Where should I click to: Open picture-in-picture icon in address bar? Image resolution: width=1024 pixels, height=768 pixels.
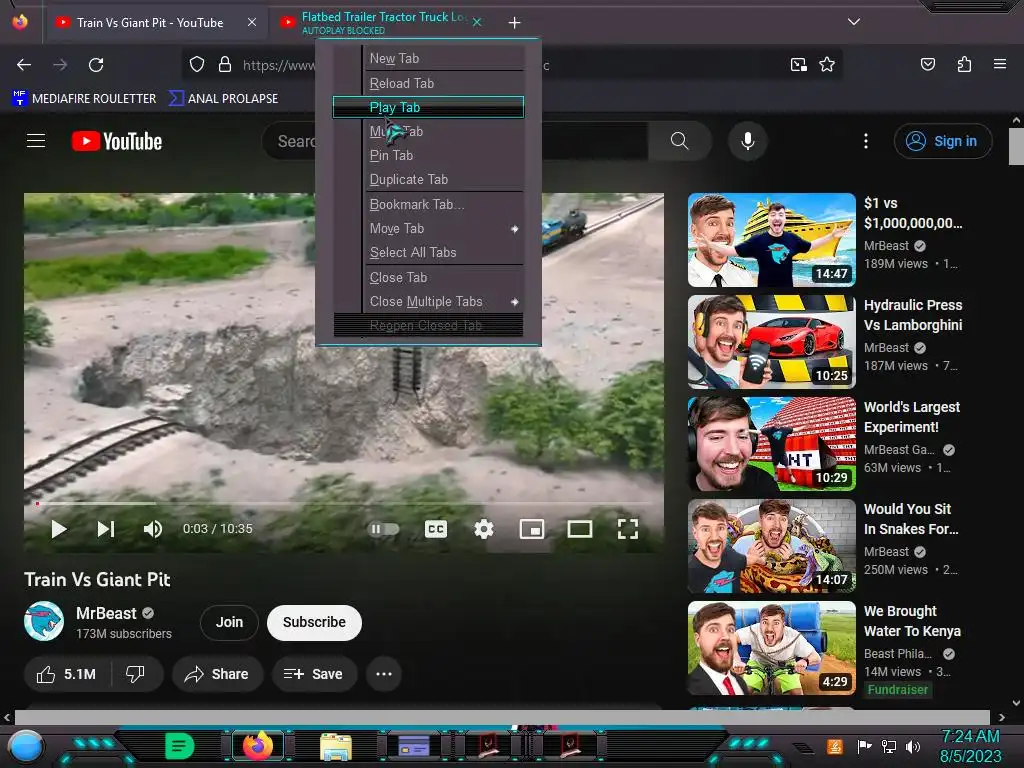point(799,64)
